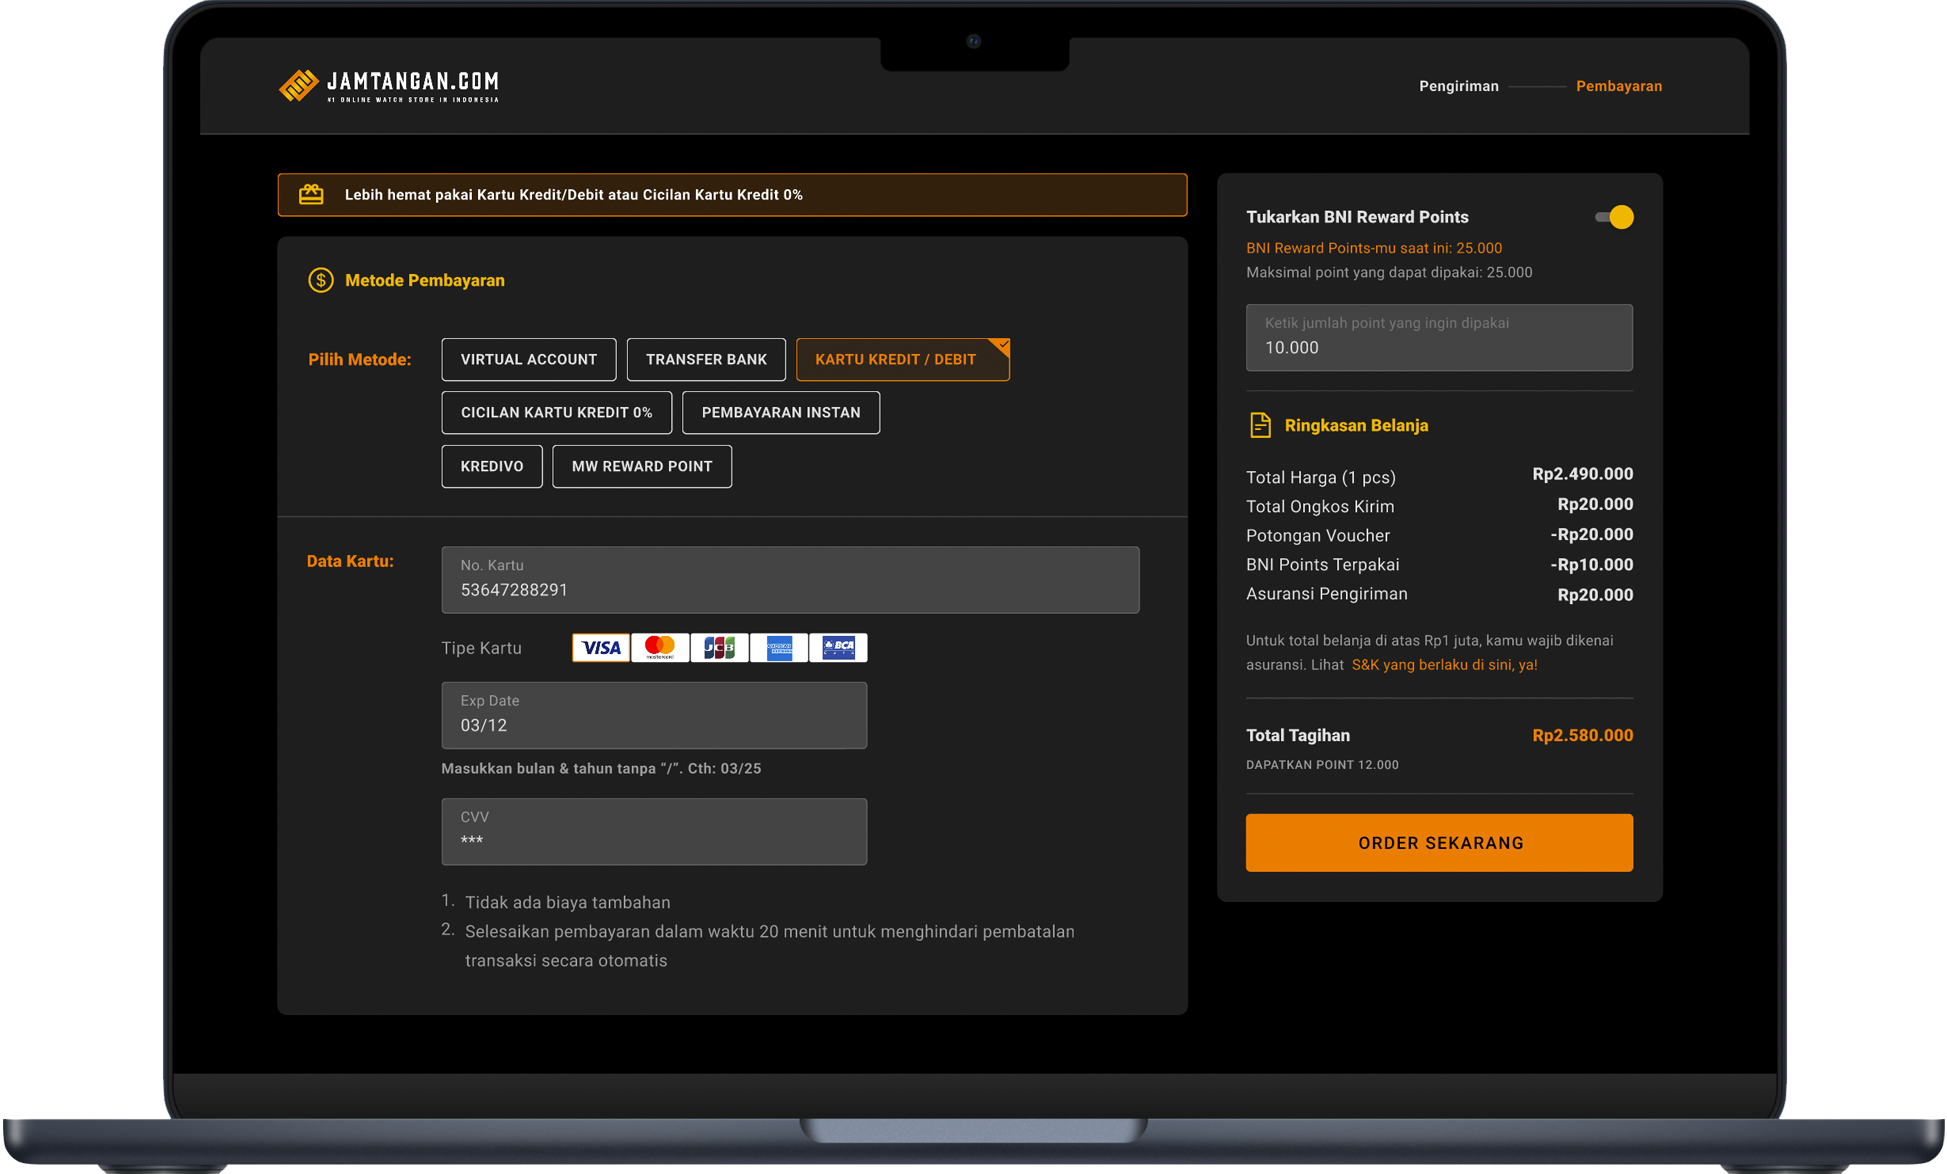This screenshot has height=1174, width=1947.
Task: Open the S&K yang berlaku link
Action: [1444, 664]
